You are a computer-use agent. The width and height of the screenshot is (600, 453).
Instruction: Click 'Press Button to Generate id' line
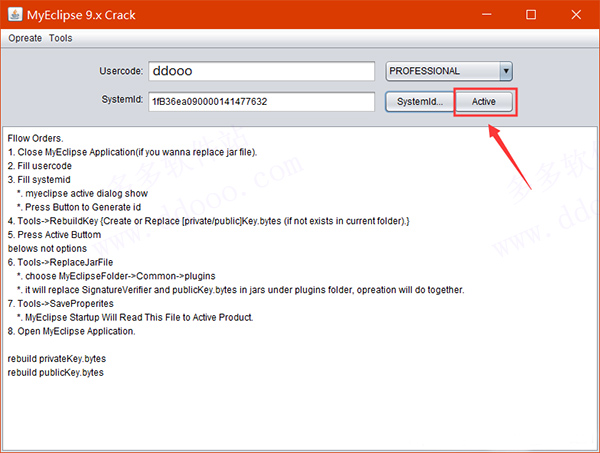pyautogui.click(x=79, y=207)
